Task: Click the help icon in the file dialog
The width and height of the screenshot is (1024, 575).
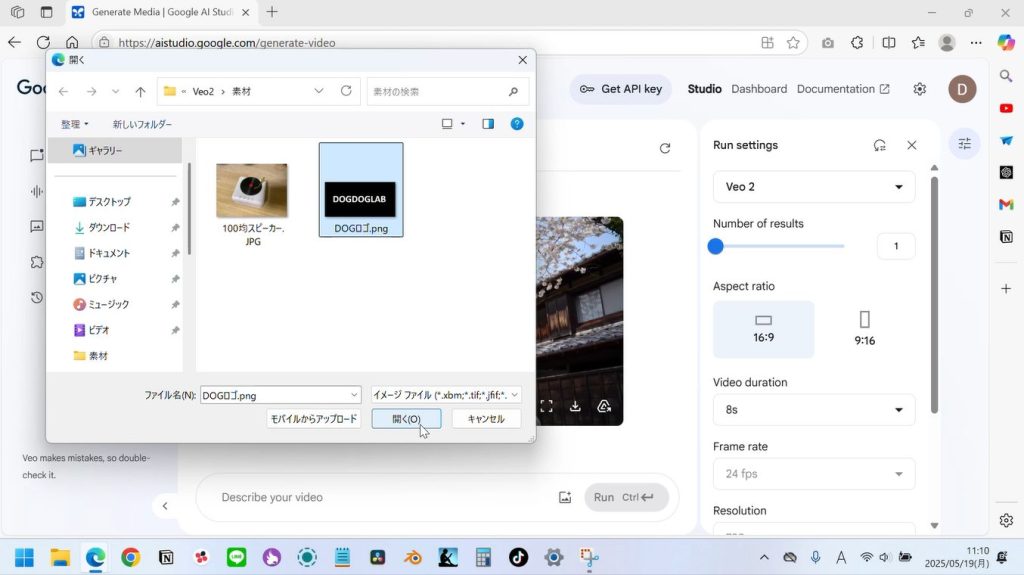Action: point(517,124)
